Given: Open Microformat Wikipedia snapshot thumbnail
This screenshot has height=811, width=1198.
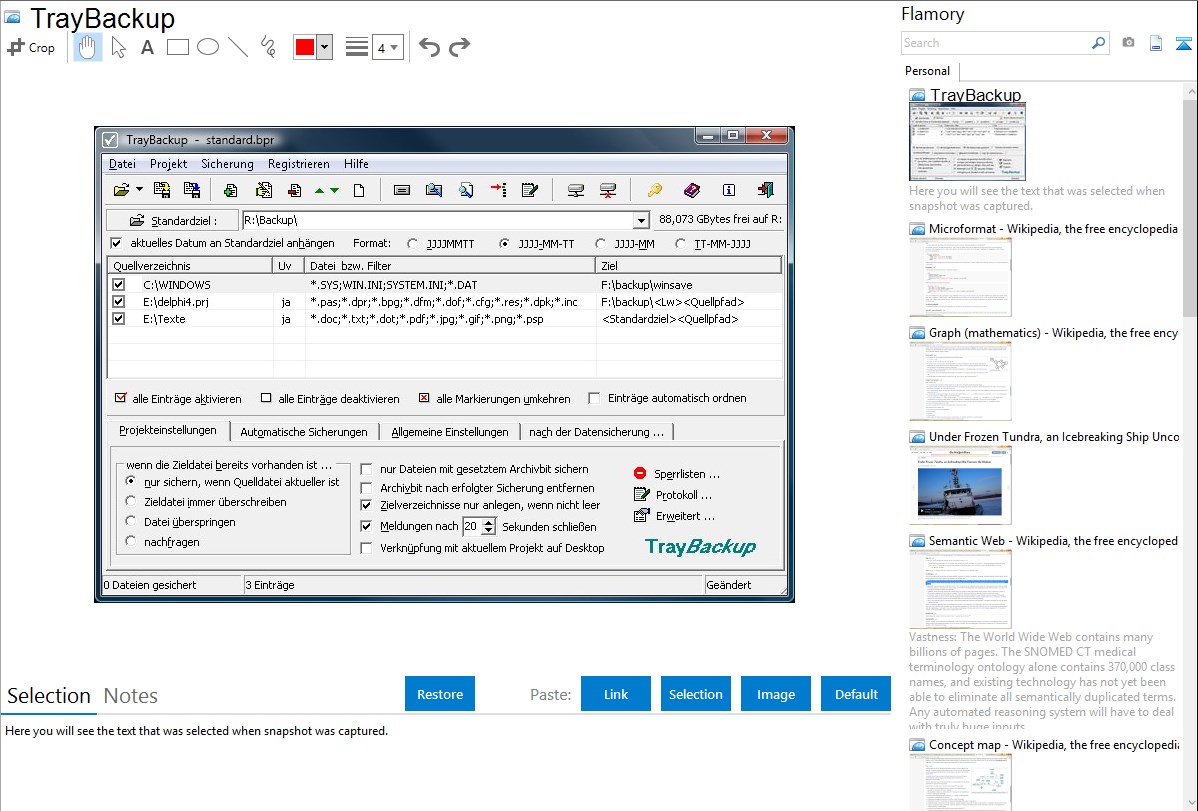Looking at the screenshot, I should tap(960, 277).
